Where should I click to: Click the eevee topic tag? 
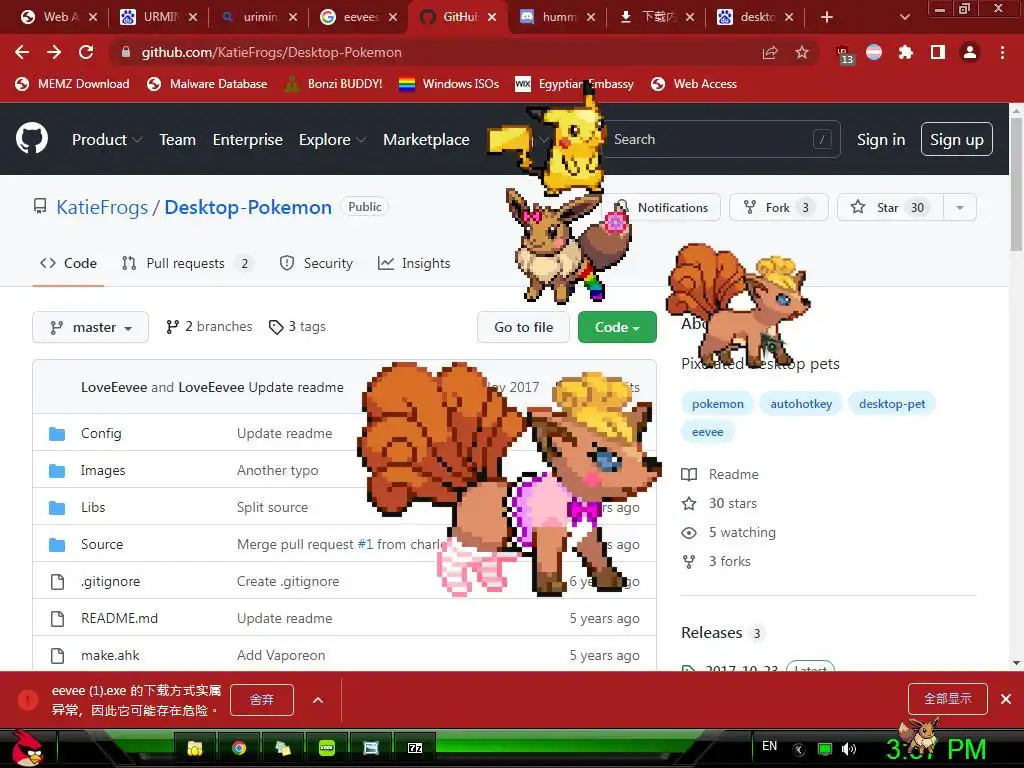point(708,432)
